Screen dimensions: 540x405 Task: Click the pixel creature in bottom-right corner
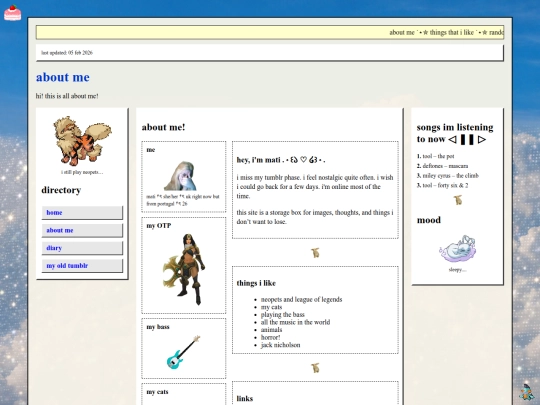coord(527,392)
